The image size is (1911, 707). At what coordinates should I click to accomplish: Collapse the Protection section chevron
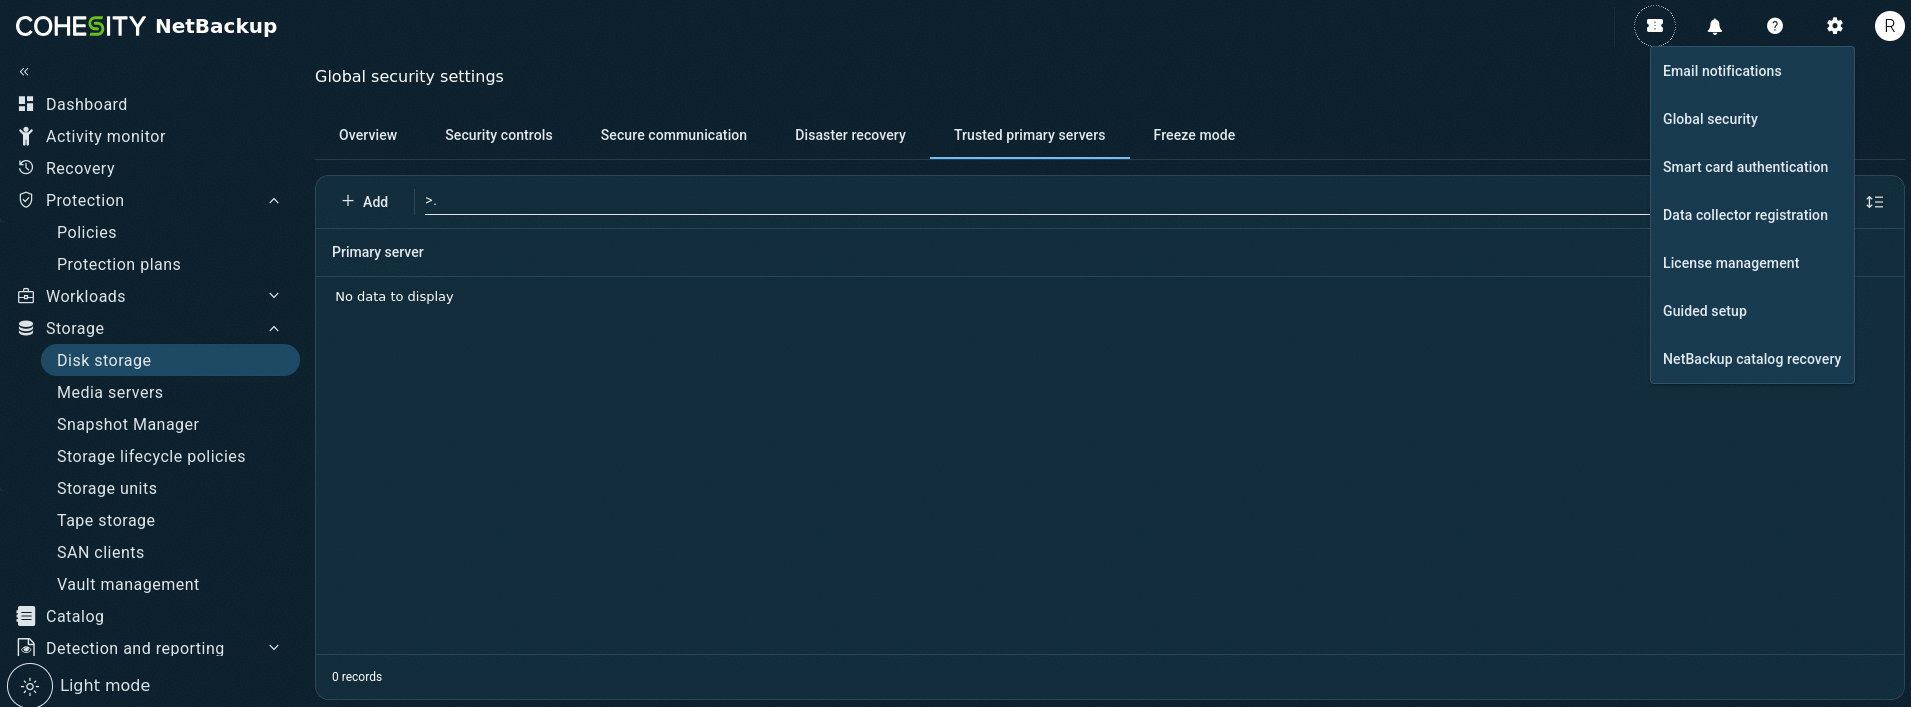274,200
